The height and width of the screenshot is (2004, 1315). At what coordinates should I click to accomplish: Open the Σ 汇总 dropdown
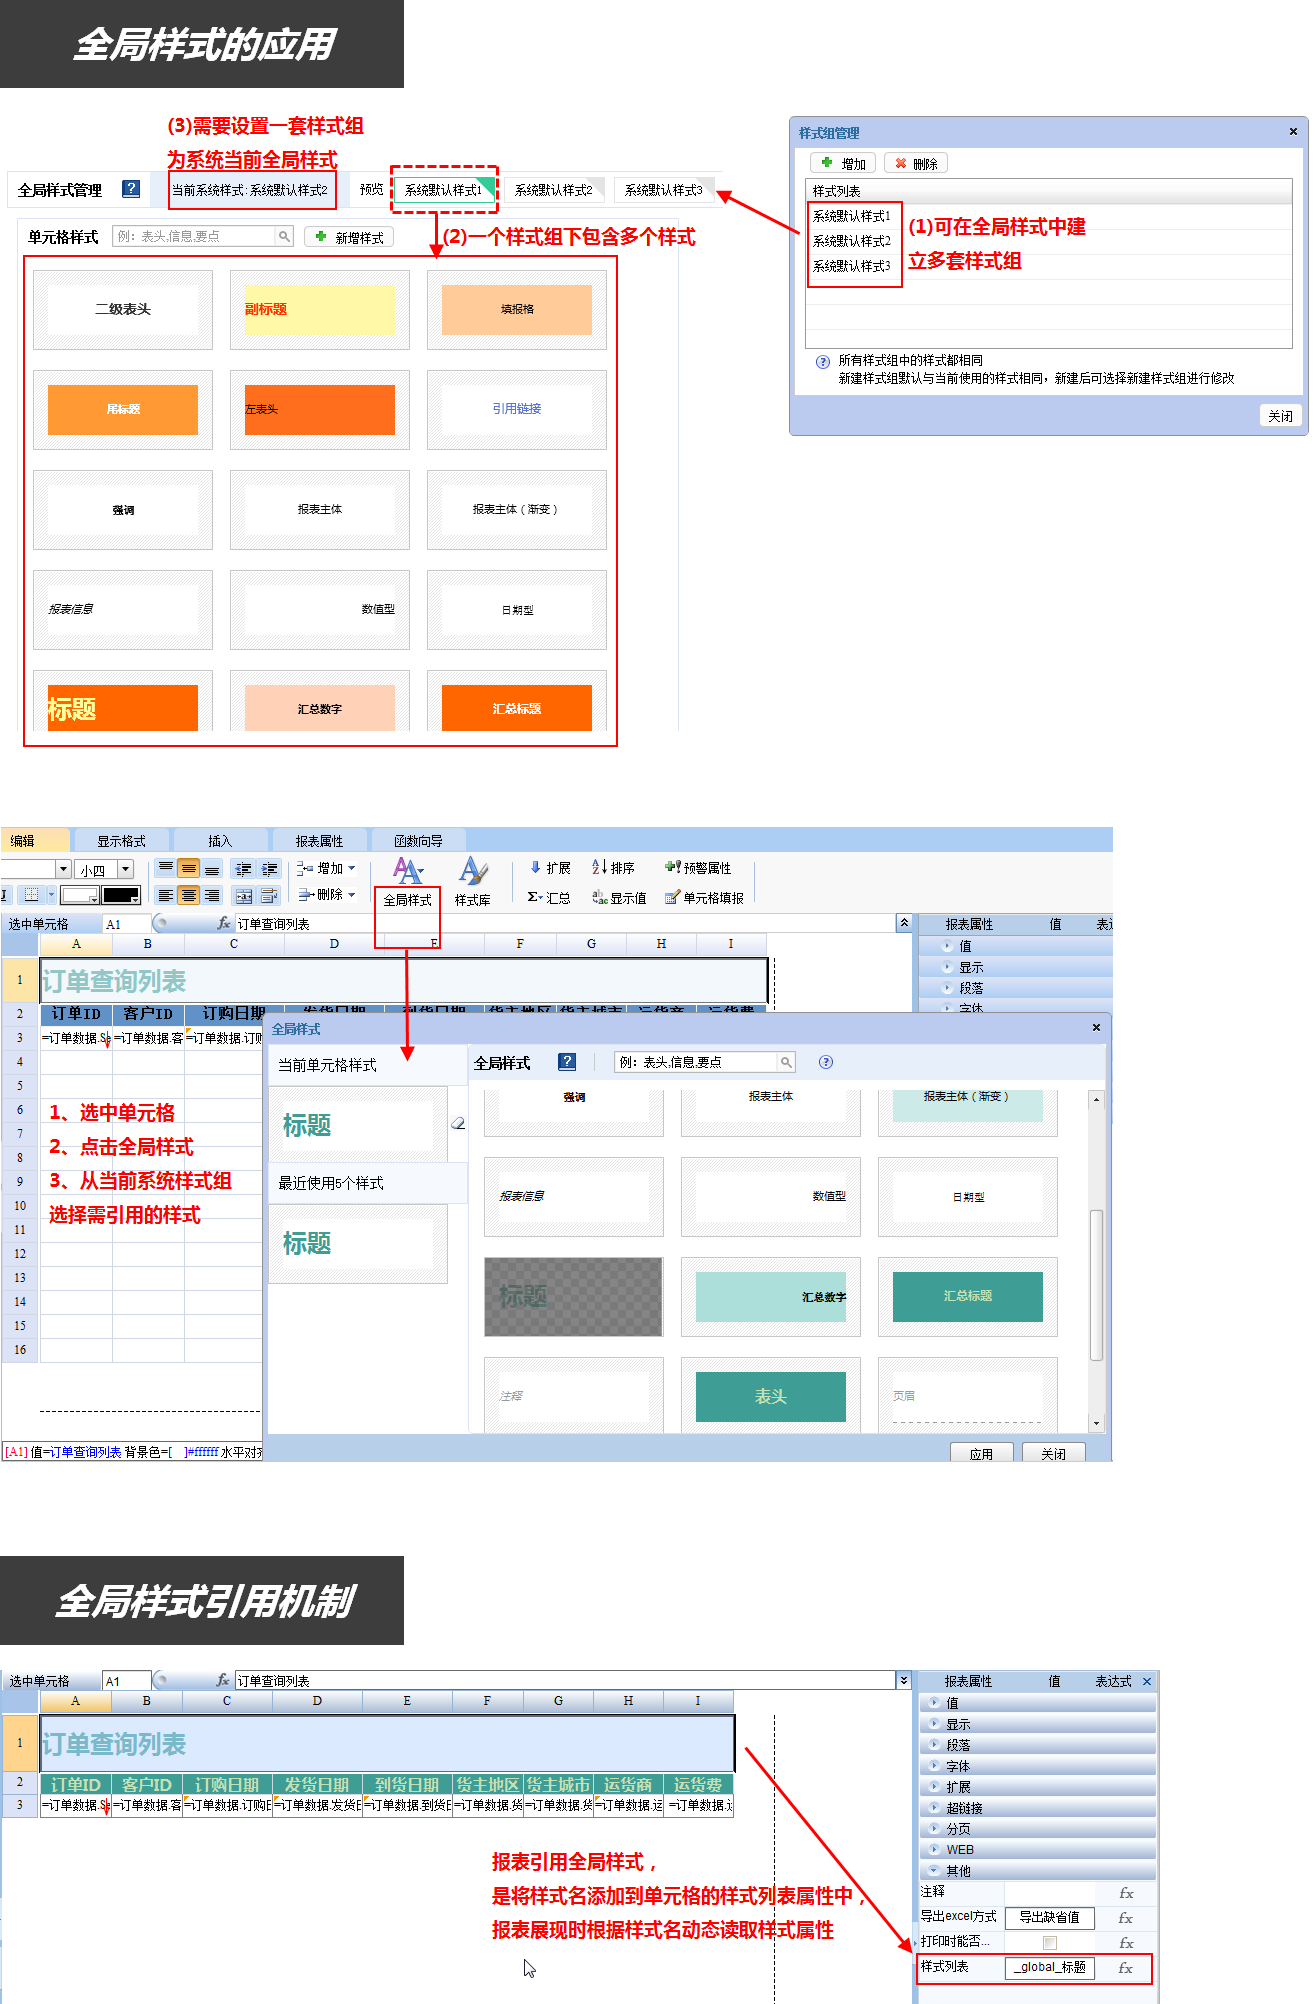click(549, 897)
